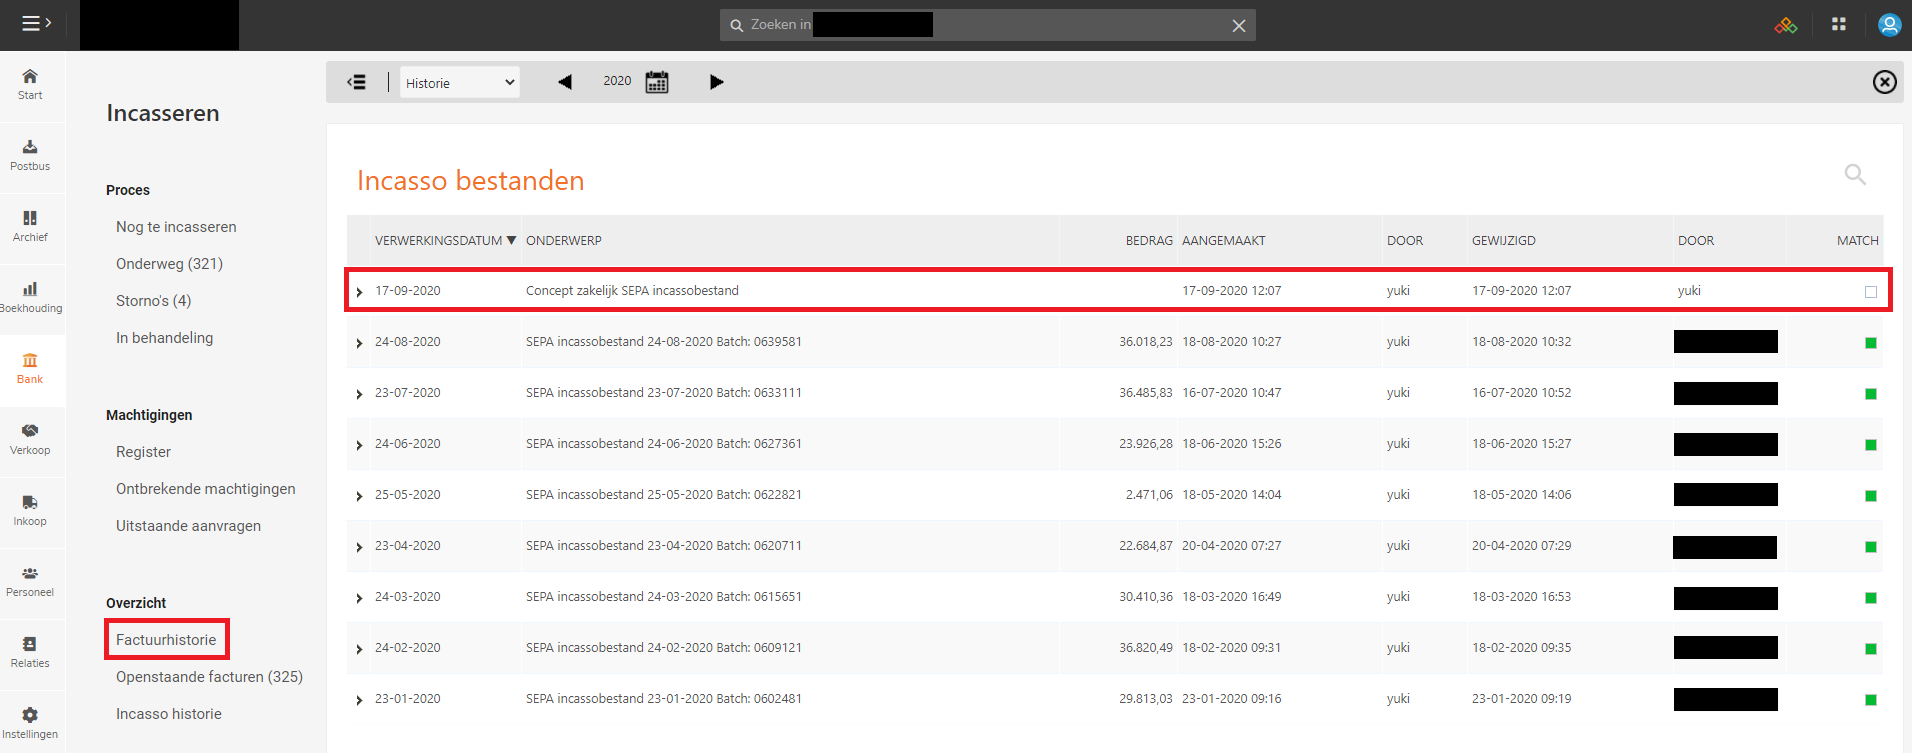Go to Archief in the sidebar
This screenshot has height=753, width=1912.
[30, 226]
